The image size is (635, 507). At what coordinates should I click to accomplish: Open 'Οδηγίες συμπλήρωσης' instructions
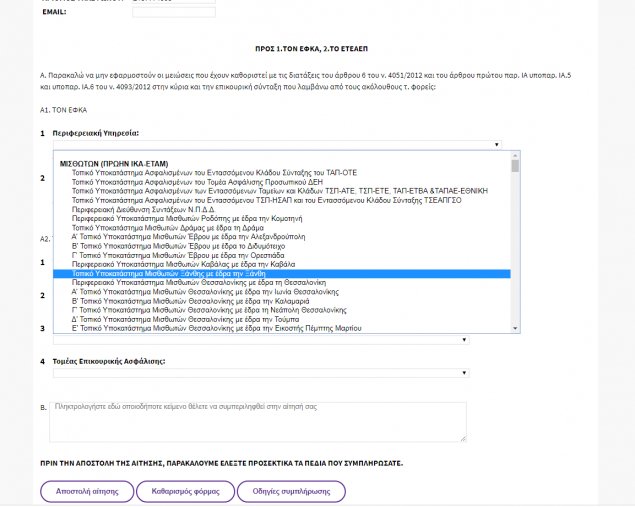point(291,492)
